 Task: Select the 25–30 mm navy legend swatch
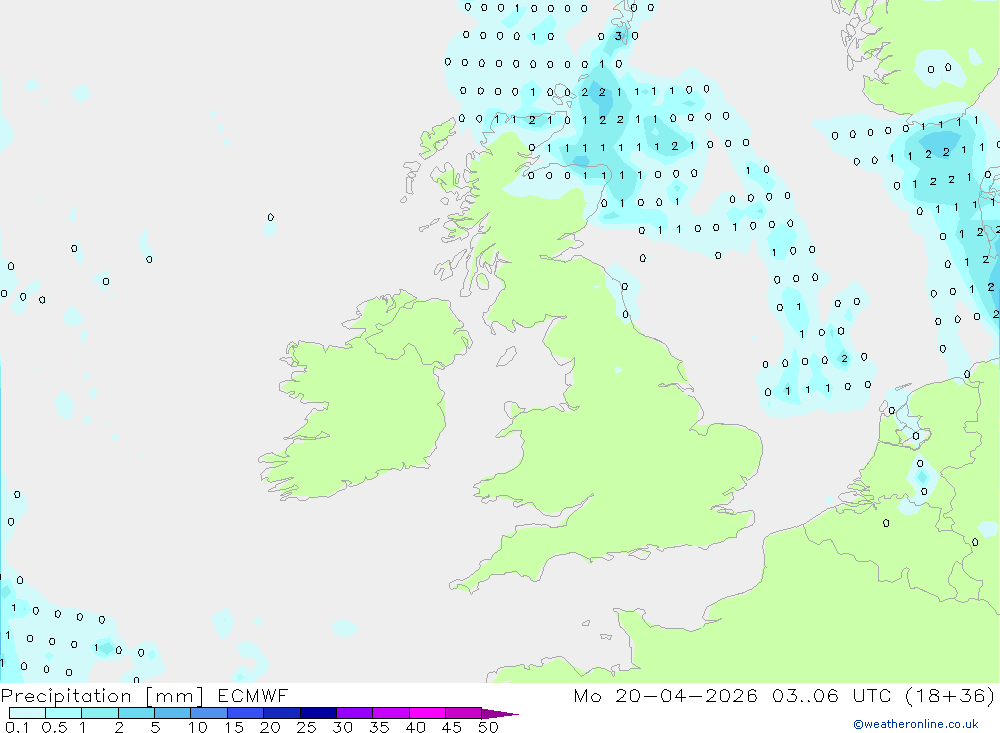pos(318,713)
